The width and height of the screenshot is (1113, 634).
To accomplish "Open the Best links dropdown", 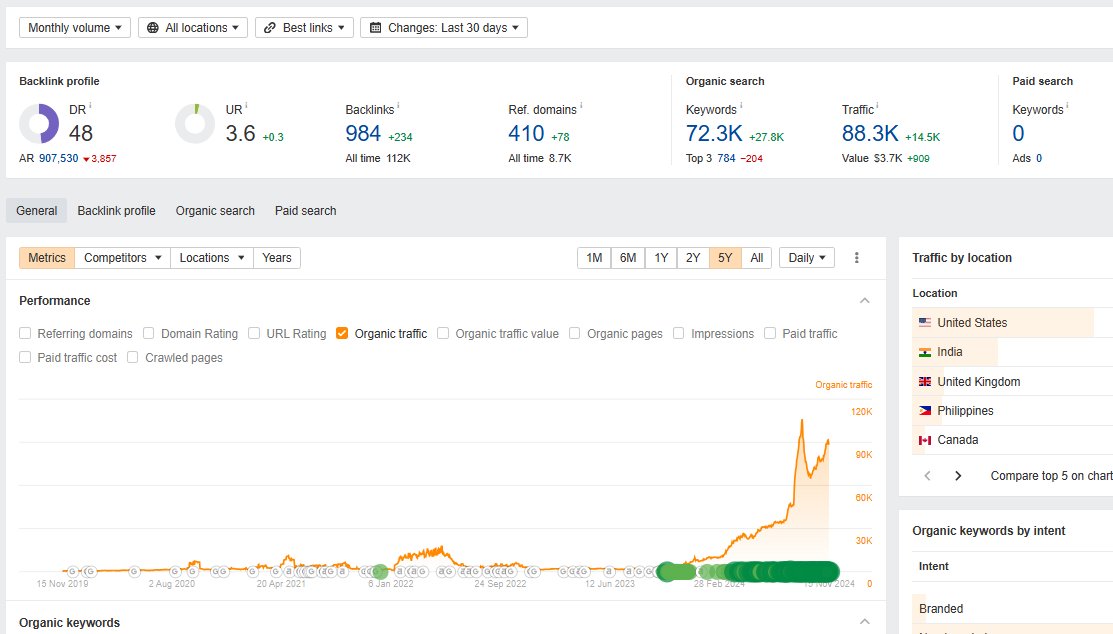I will pos(305,28).
